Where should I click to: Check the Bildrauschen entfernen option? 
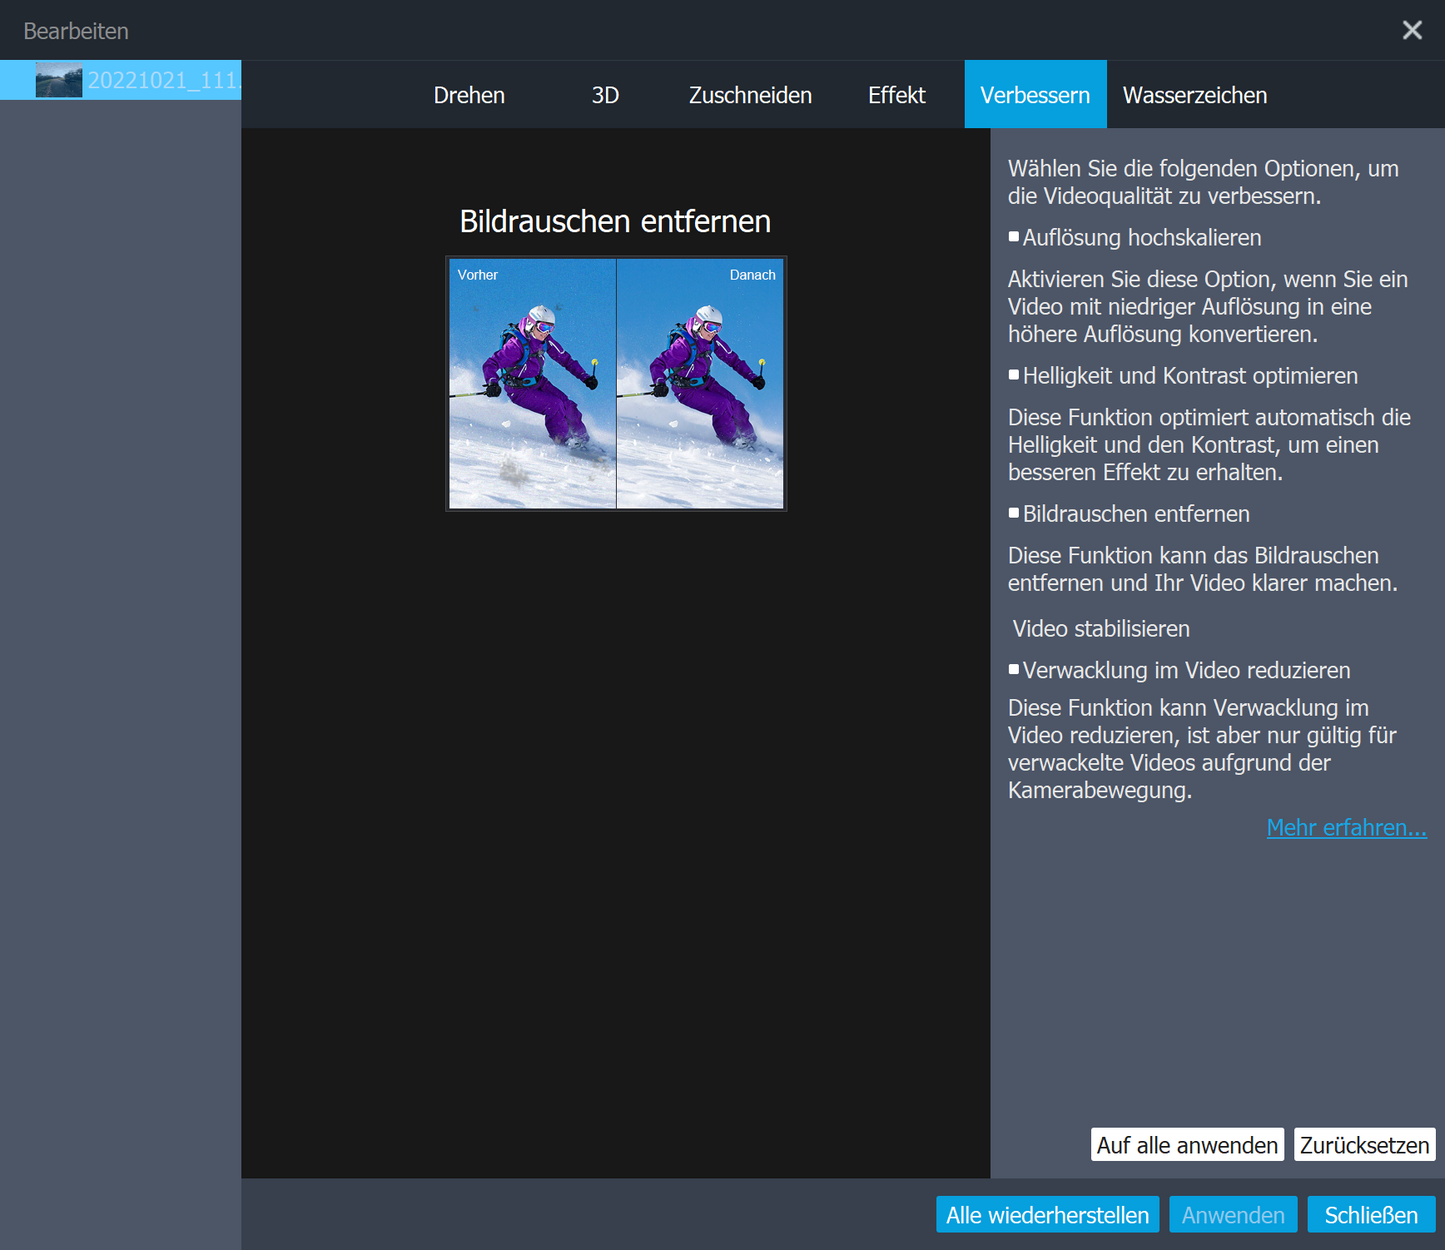[x=1014, y=513]
